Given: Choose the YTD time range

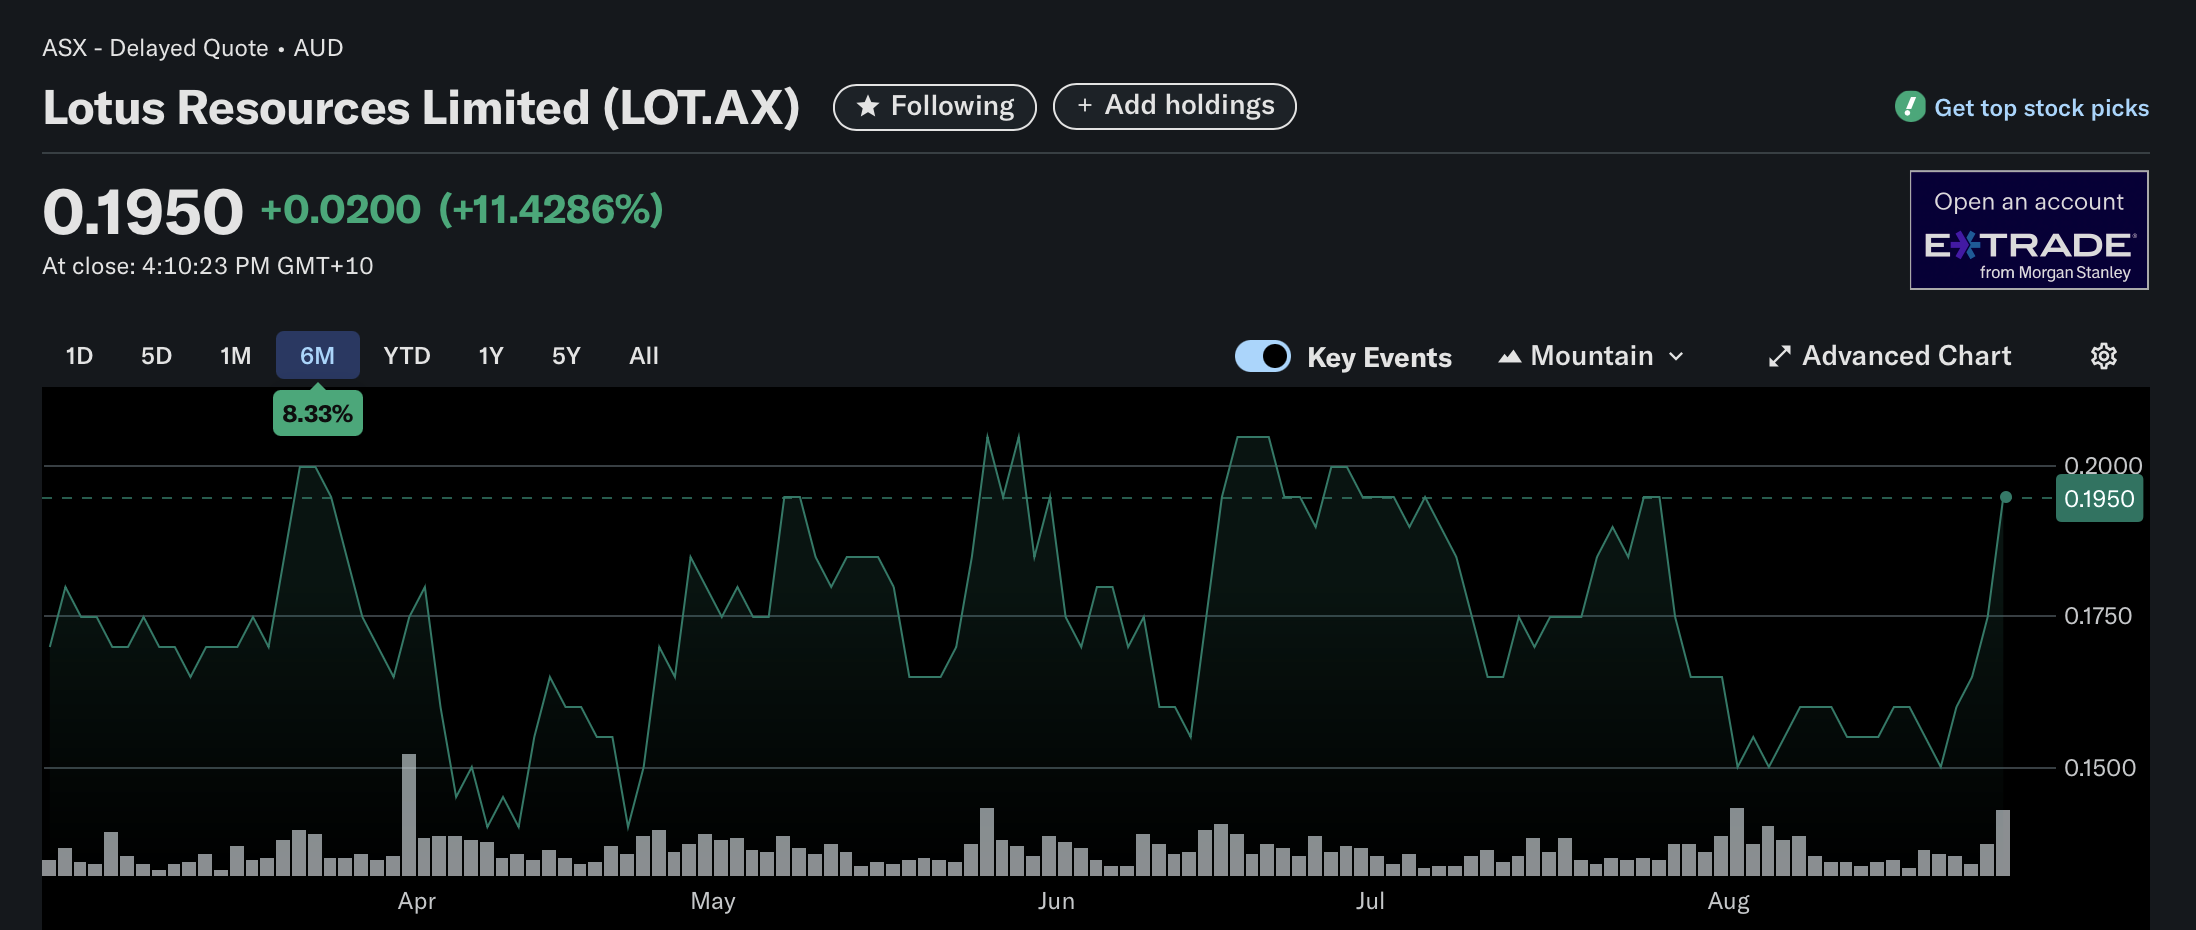Looking at the screenshot, I should [406, 356].
